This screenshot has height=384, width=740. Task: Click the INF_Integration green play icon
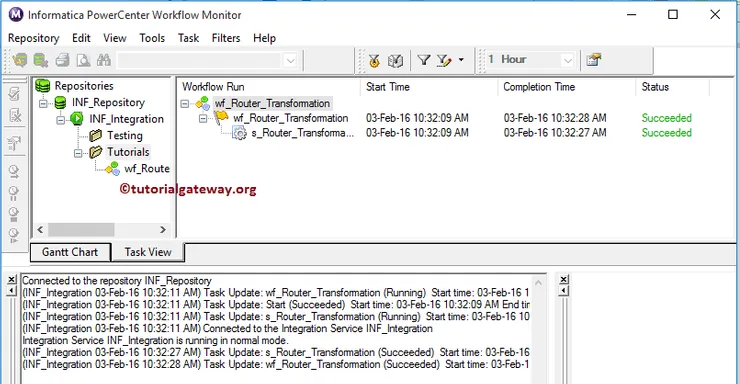click(x=77, y=119)
